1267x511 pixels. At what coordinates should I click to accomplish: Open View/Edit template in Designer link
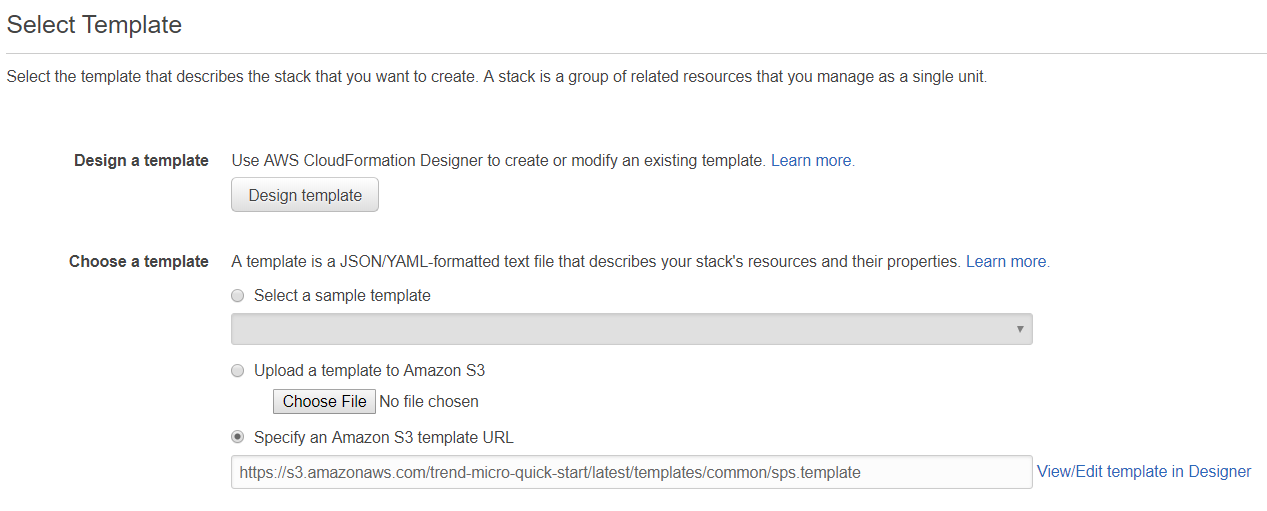click(x=1143, y=471)
